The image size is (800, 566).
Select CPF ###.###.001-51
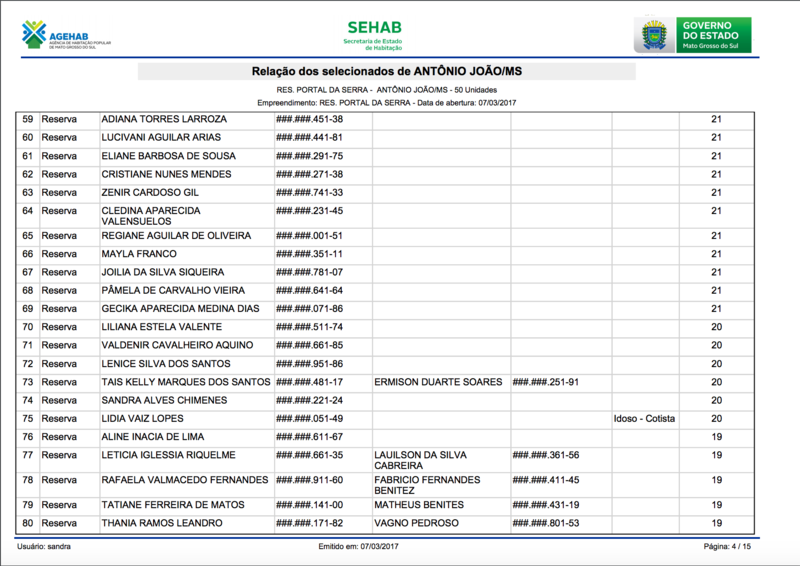(310, 236)
